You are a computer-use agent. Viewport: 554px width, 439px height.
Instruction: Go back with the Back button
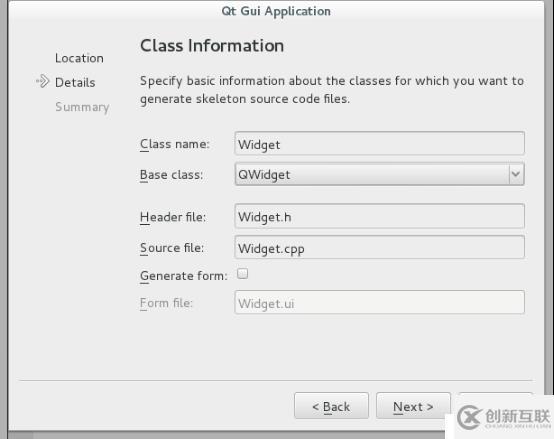click(x=331, y=406)
